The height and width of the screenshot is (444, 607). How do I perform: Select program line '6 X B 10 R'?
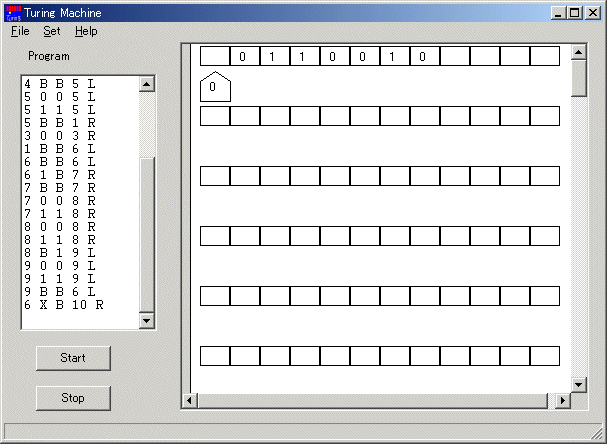[x=63, y=305]
